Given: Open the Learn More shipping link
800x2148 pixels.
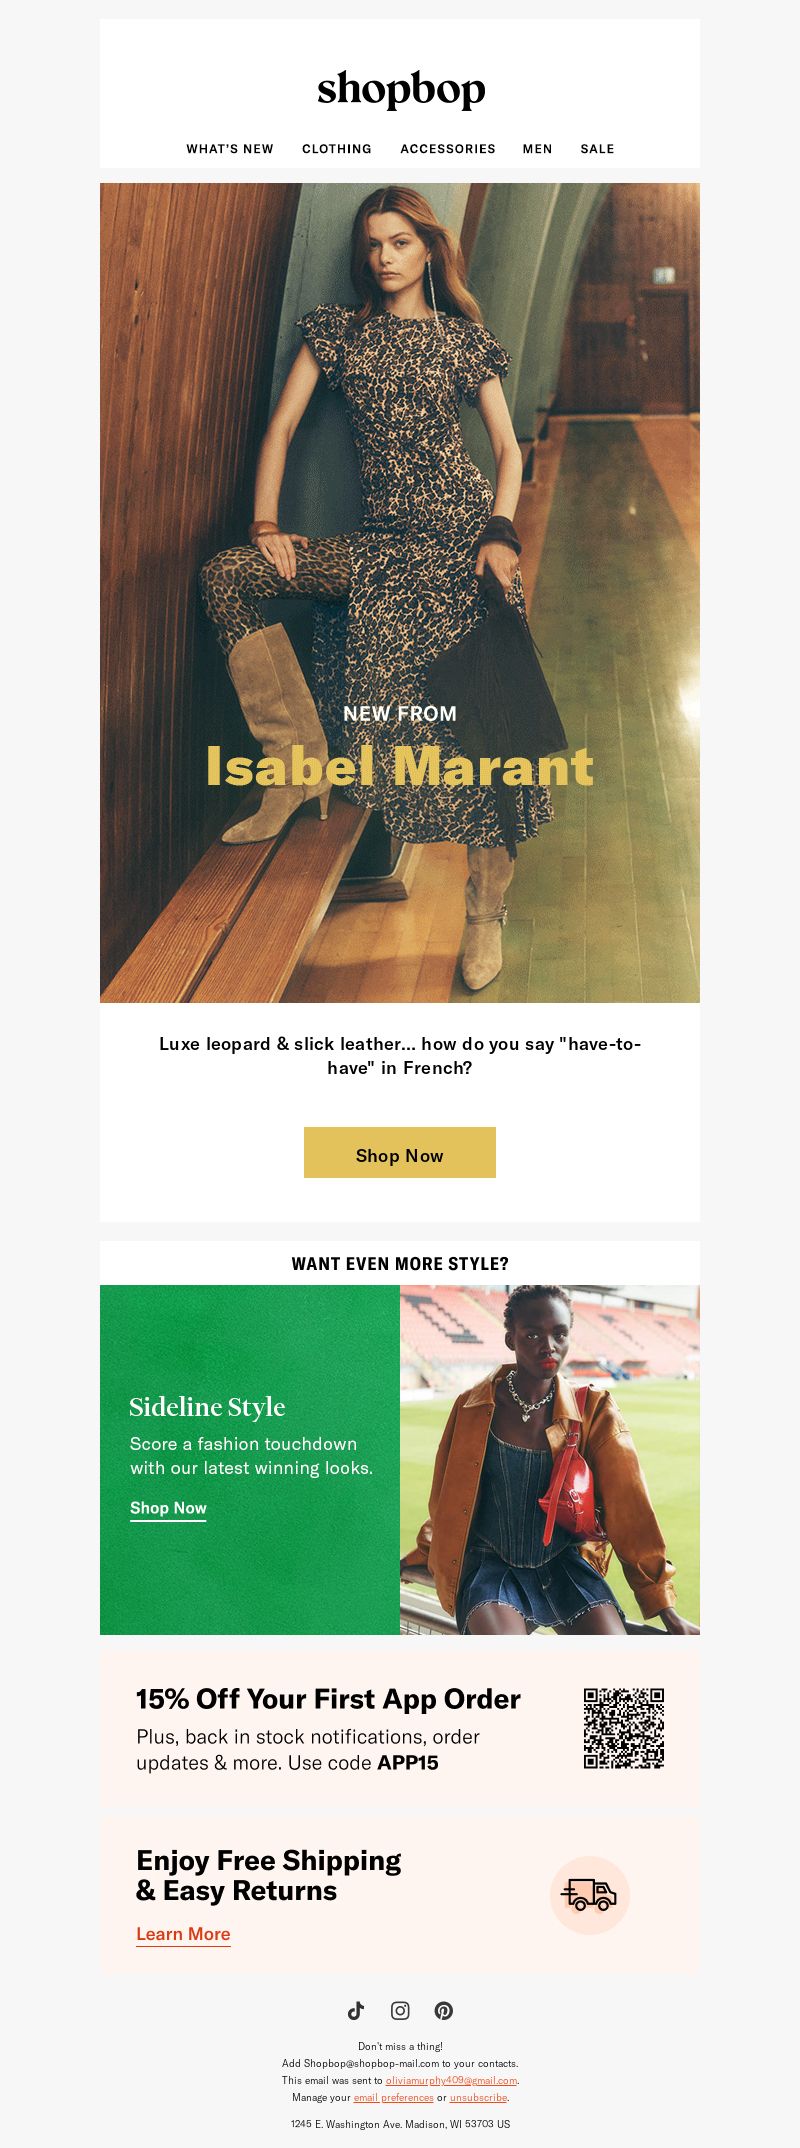Looking at the screenshot, I should coord(183,1934).
